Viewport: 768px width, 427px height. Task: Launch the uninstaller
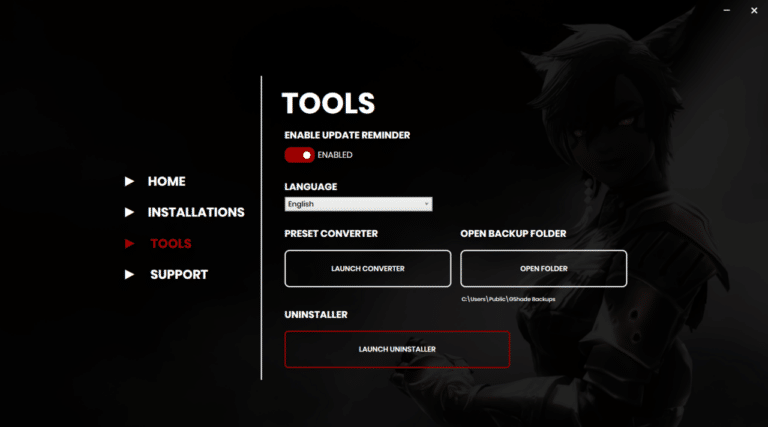click(x=397, y=349)
